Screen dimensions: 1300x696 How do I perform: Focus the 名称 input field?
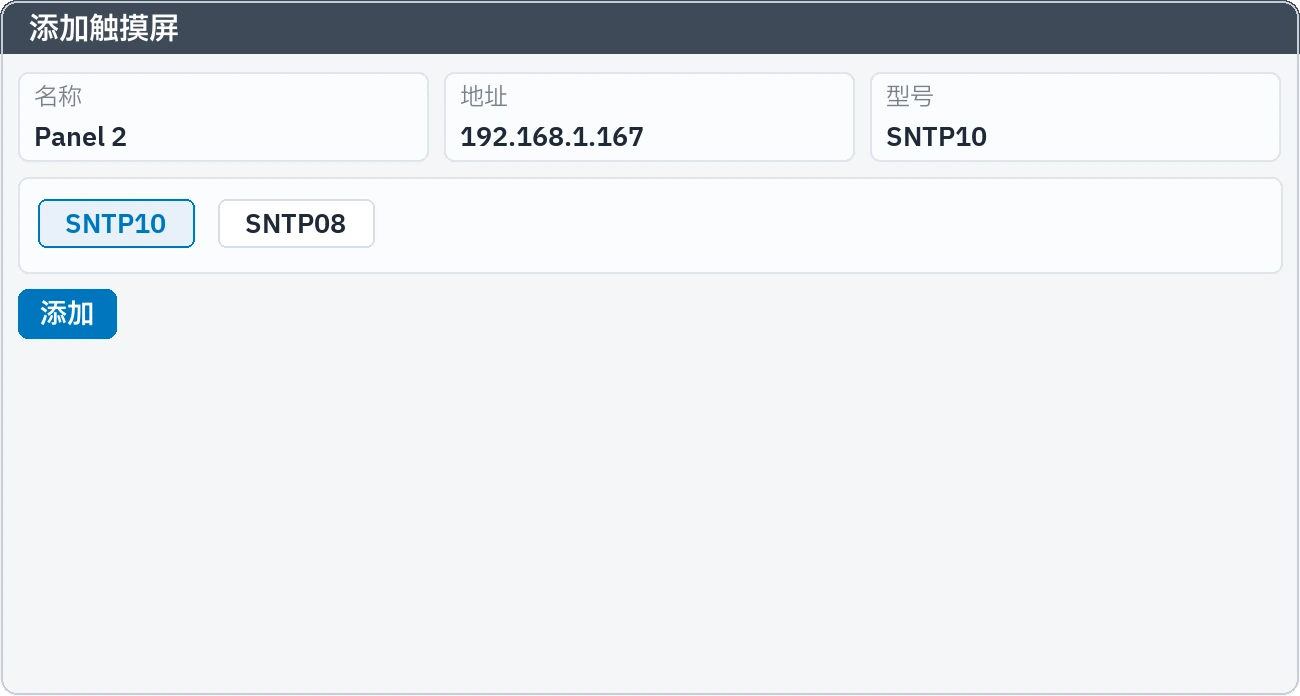223,117
